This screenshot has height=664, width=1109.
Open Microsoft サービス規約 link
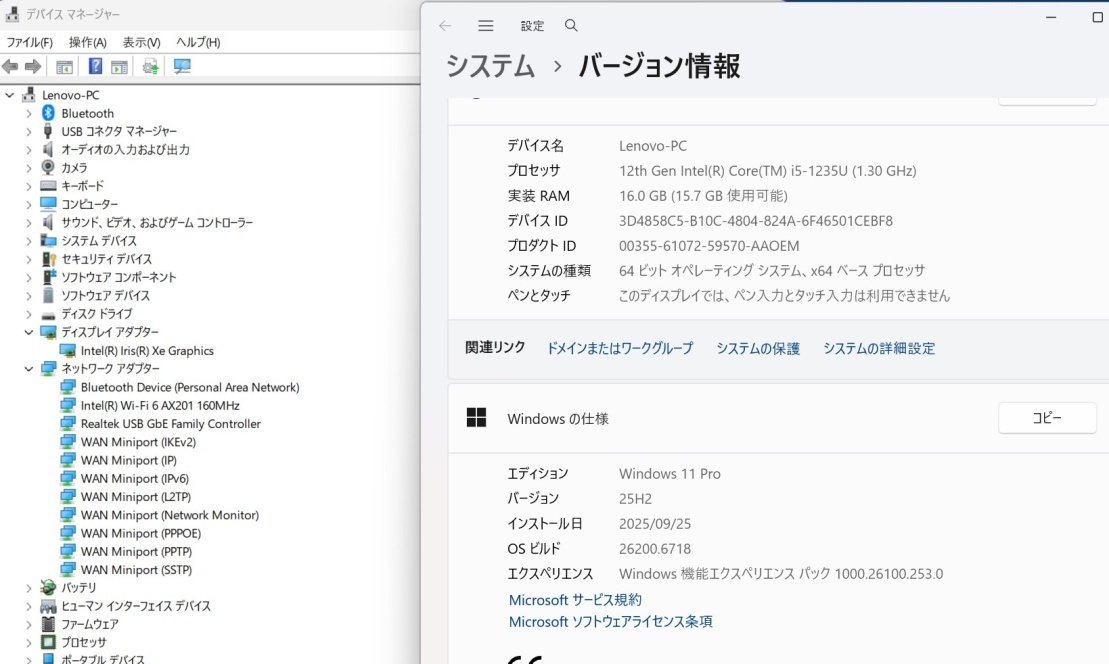pyautogui.click(x=575, y=600)
